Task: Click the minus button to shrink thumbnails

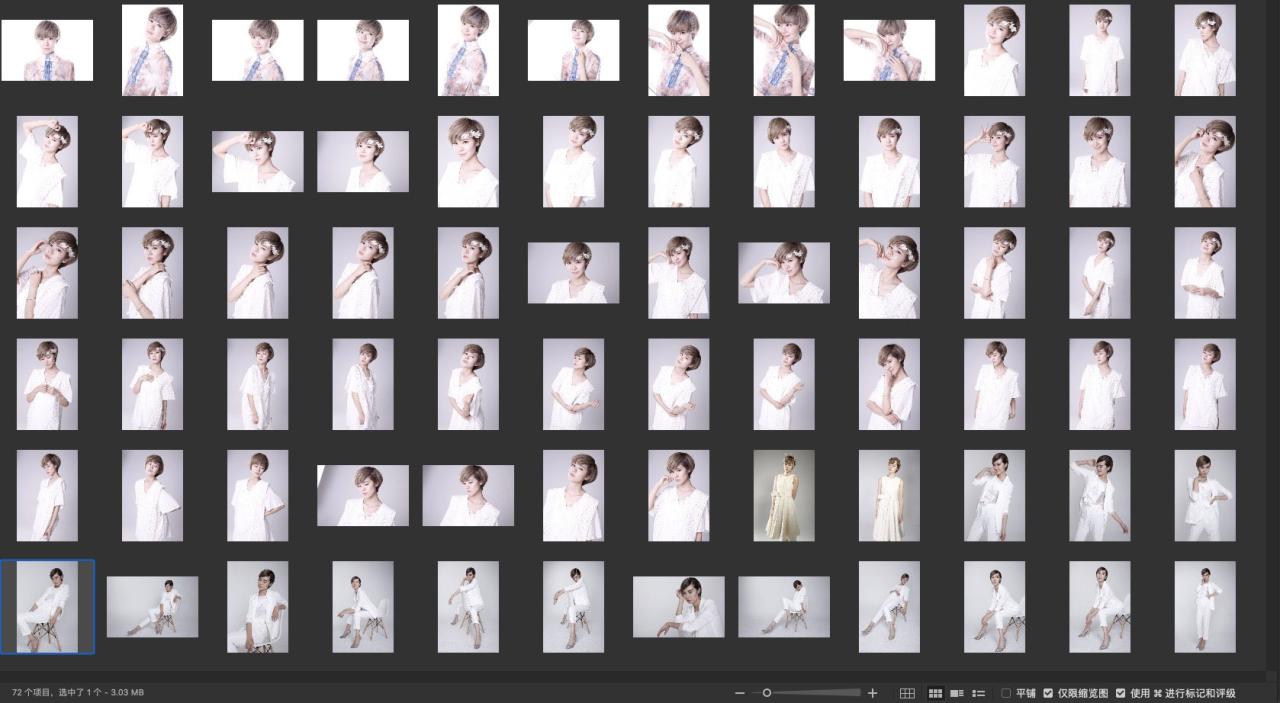Action: (x=740, y=693)
